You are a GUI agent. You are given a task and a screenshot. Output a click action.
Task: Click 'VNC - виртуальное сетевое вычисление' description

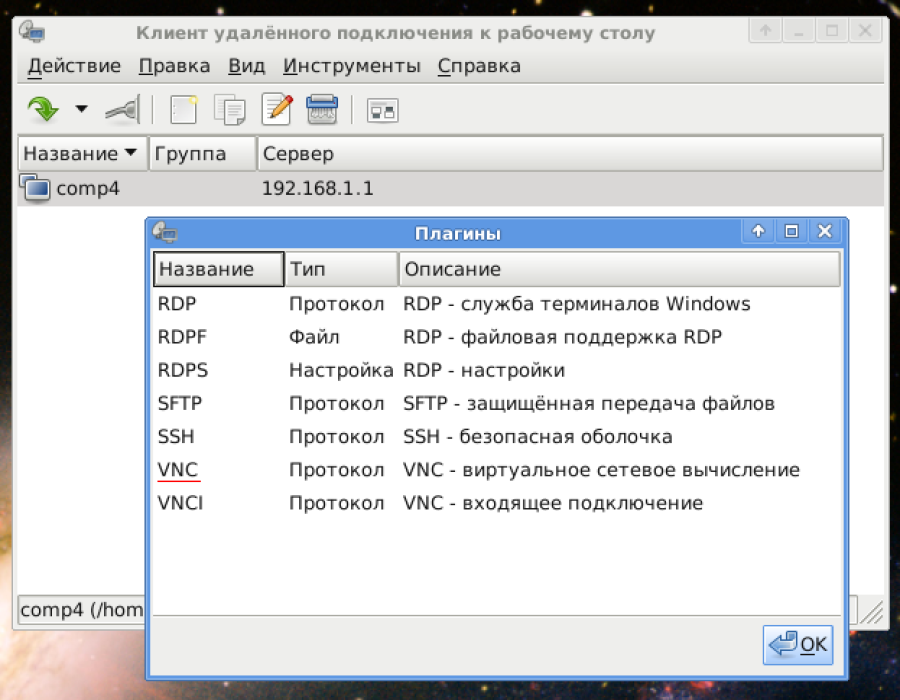click(602, 470)
